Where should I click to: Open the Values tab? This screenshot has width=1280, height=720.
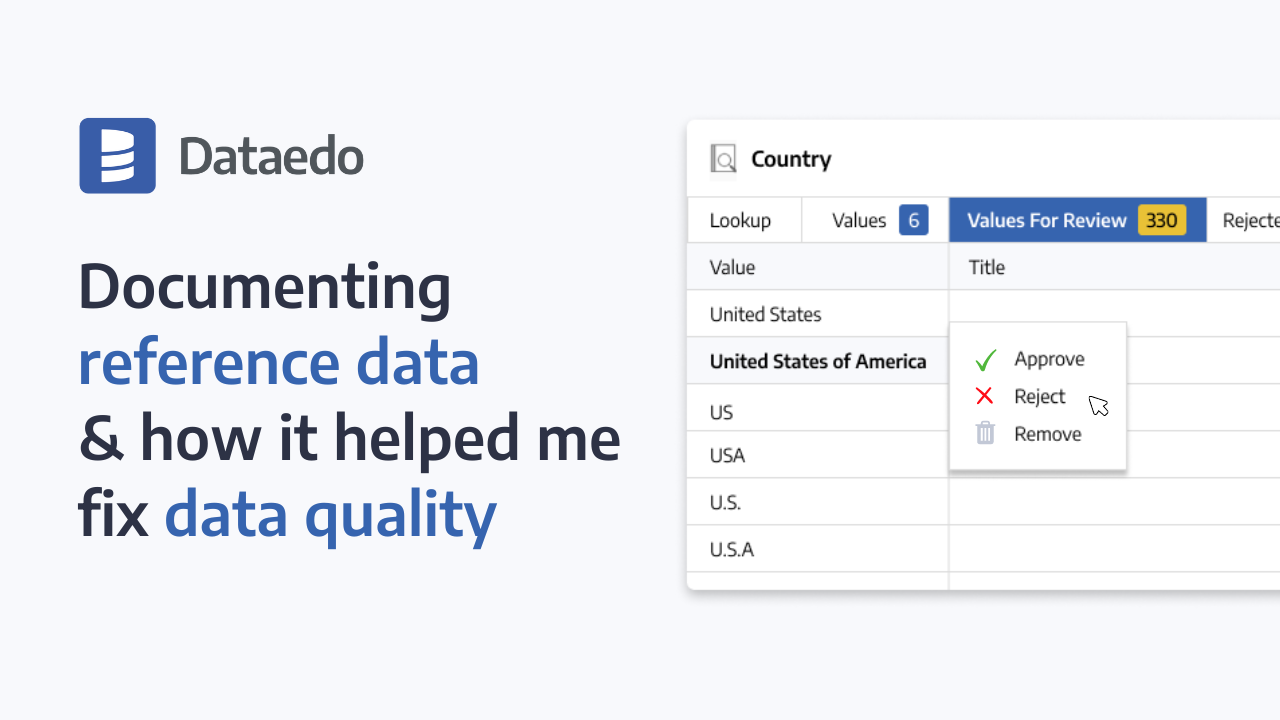tap(859, 221)
